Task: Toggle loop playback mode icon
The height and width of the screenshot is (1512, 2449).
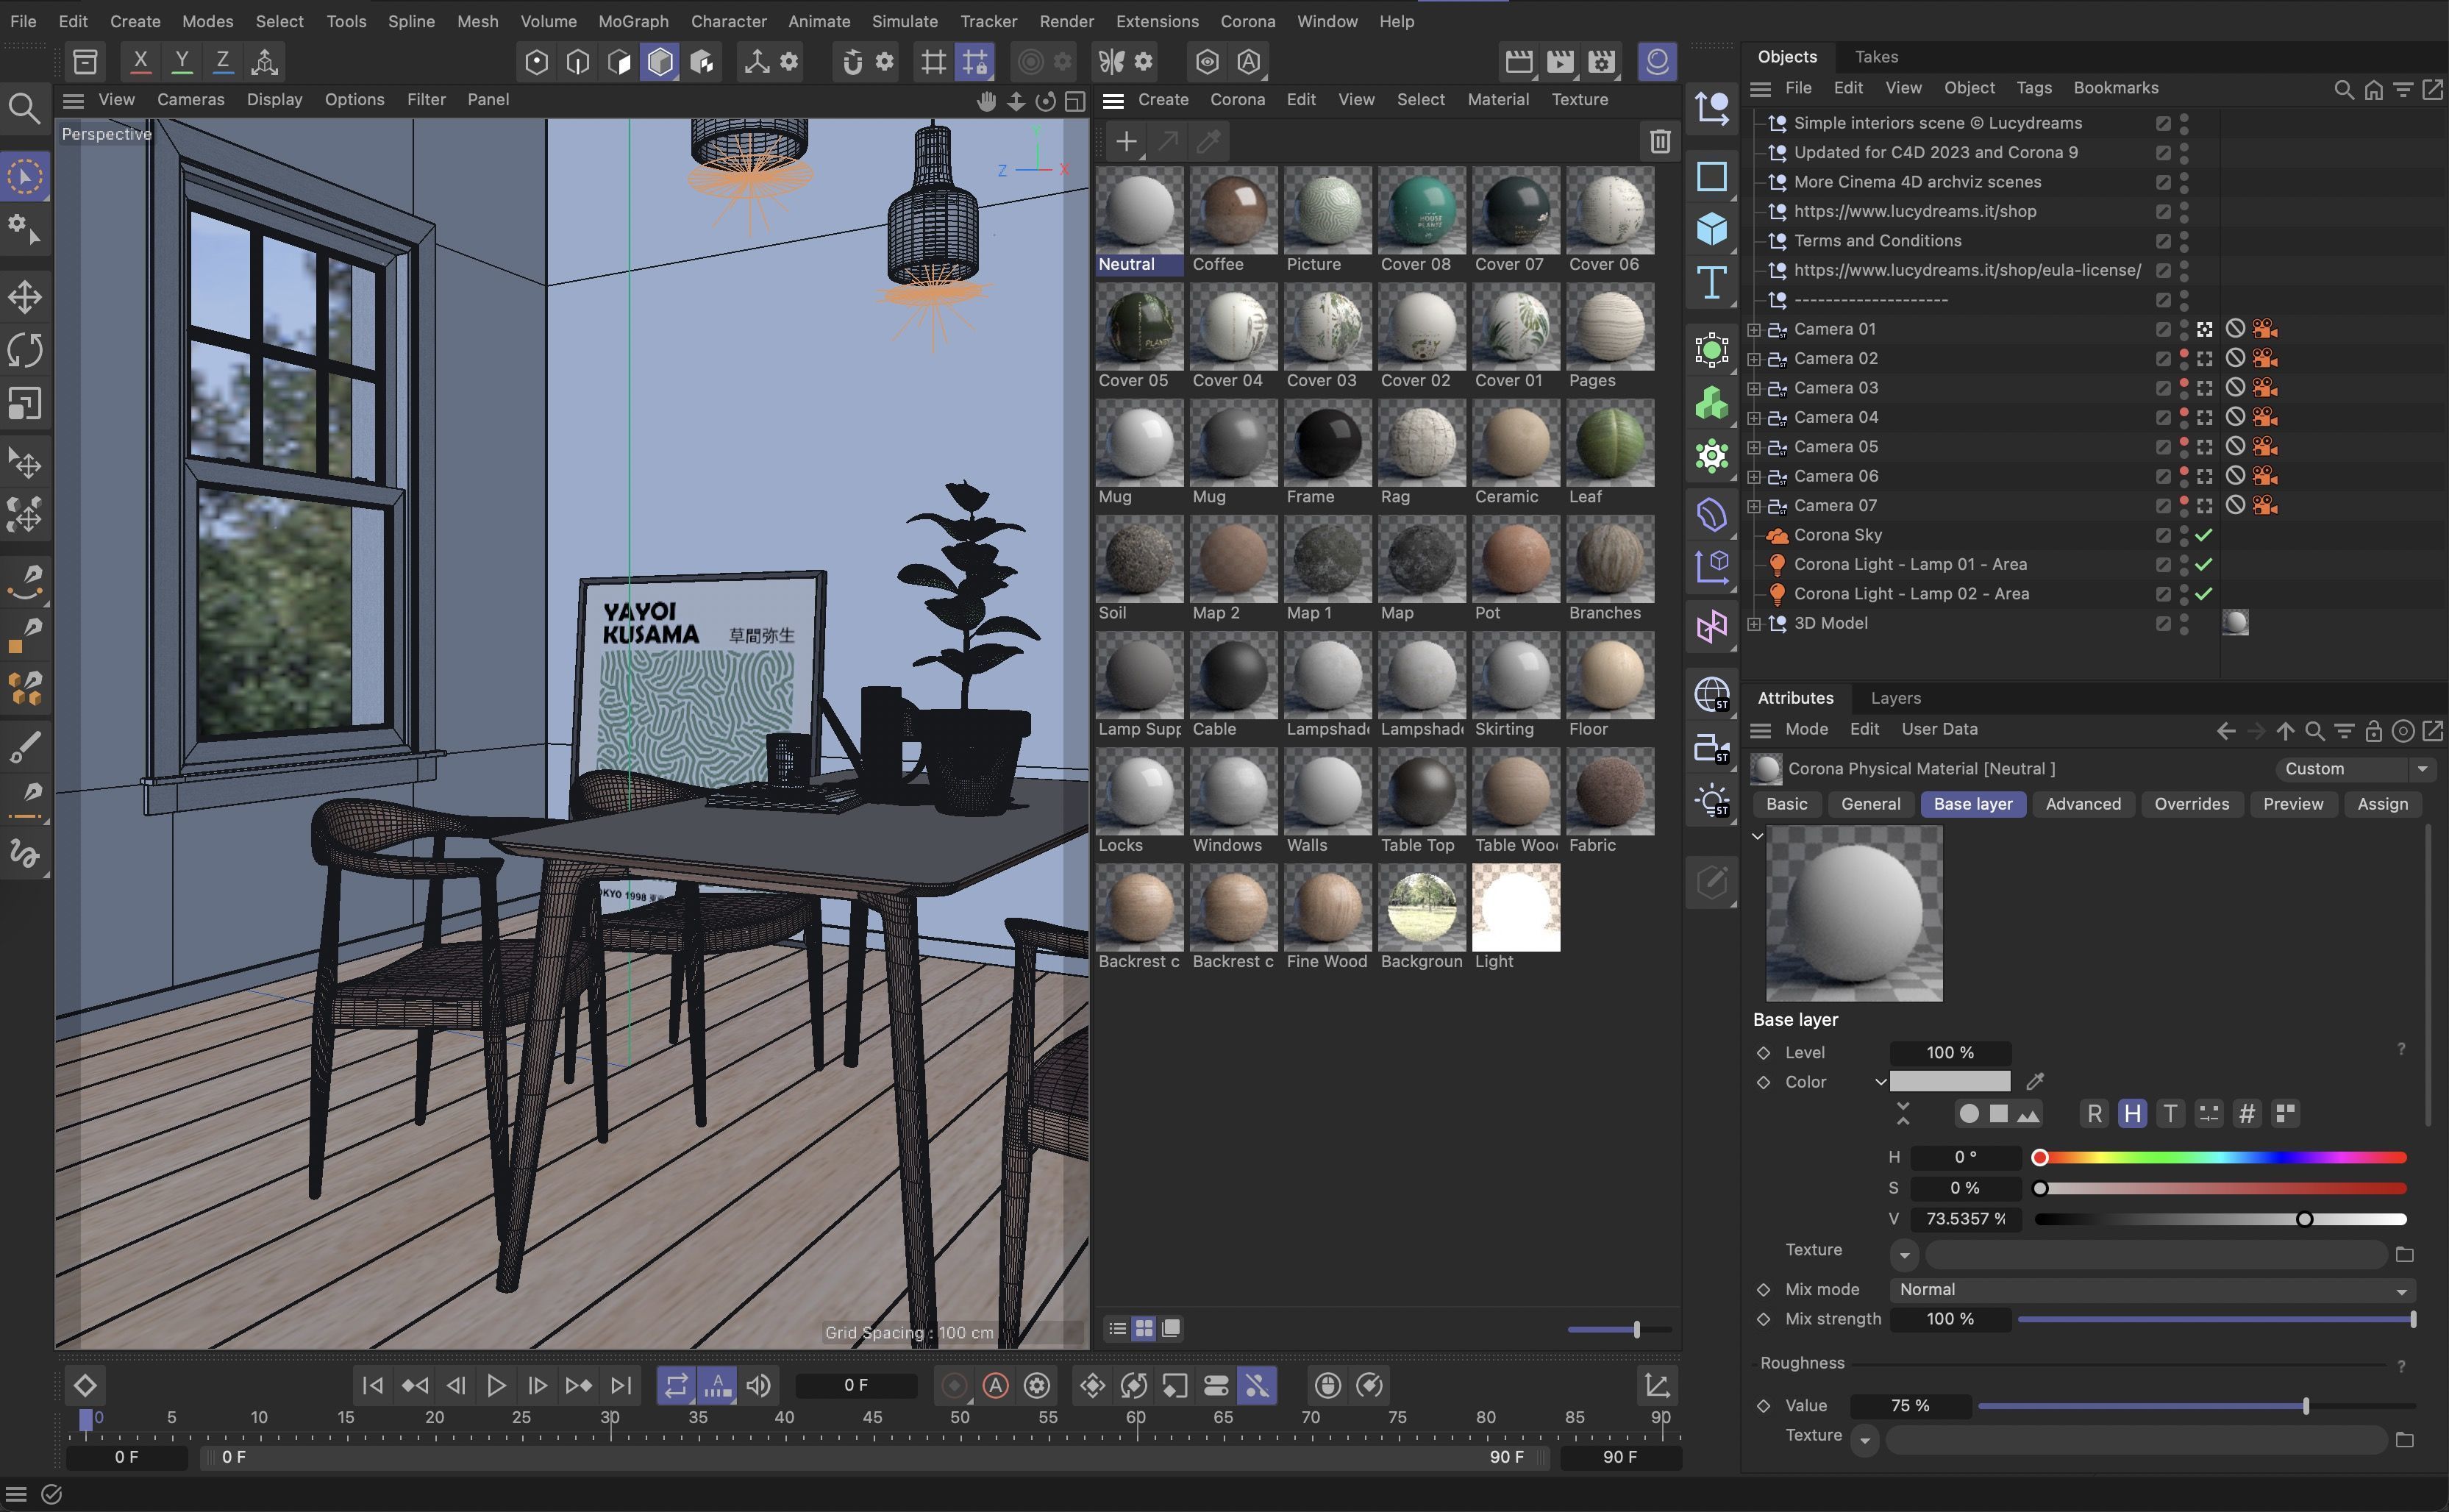Action: (x=676, y=1386)
